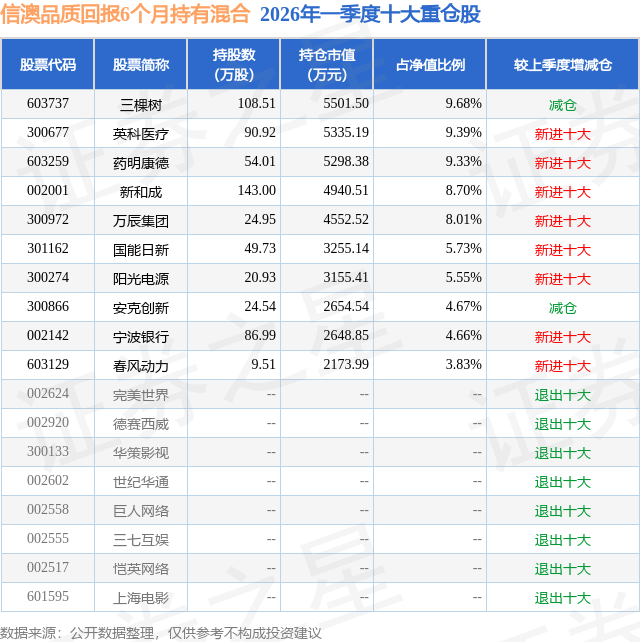Click stock name 世纪华通
Viewport: 640px width, 642px height.
point(141,482)
